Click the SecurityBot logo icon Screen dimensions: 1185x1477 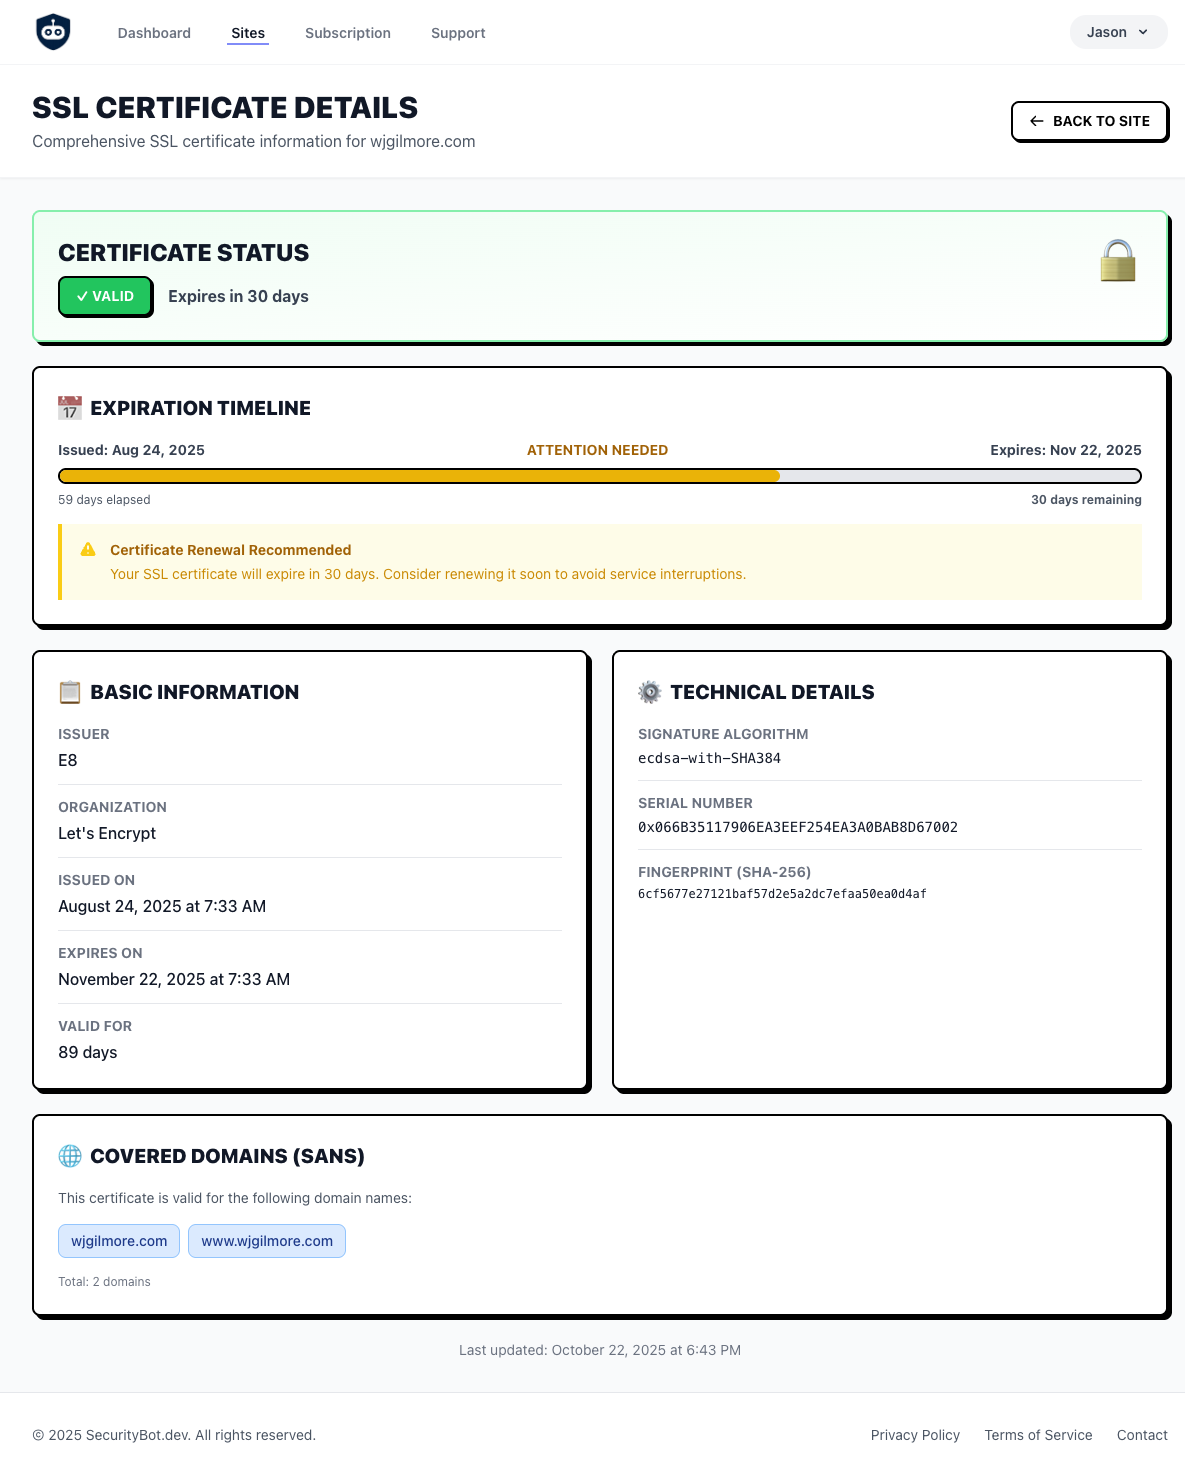(52, 31)
